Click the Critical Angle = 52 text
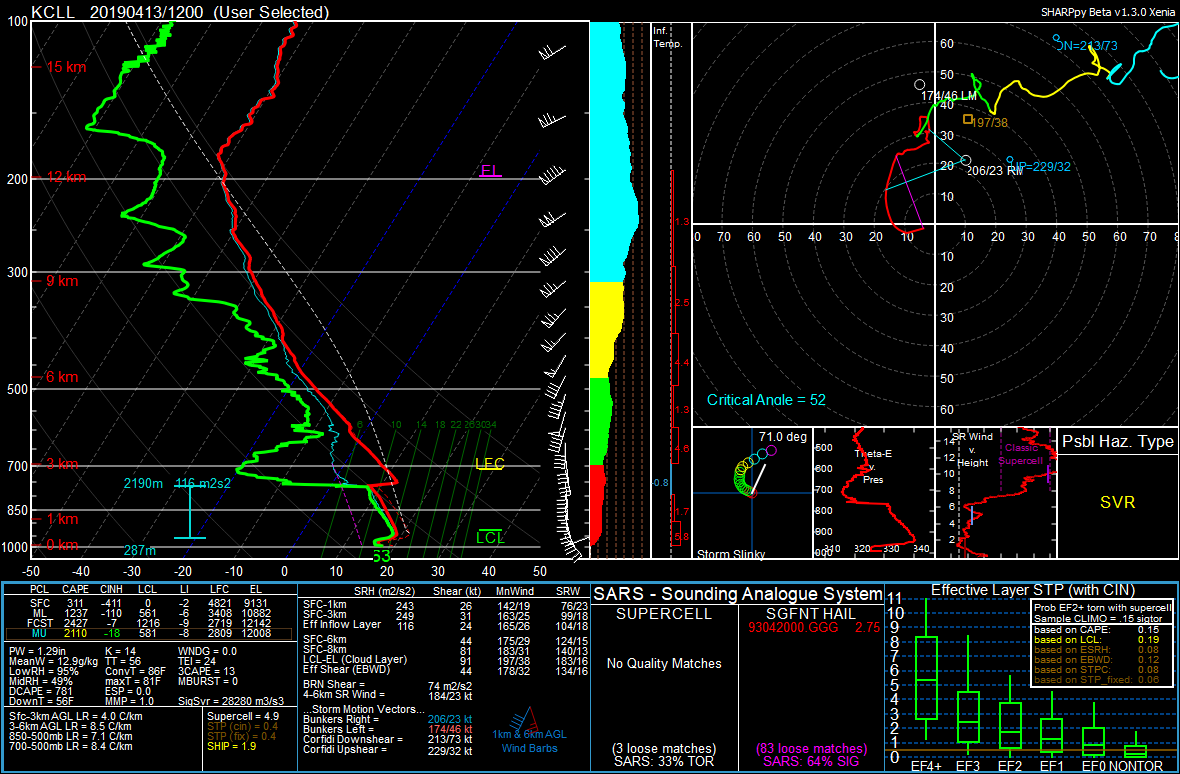Viewport: 1180px width, 774px height. pos(766,399)
